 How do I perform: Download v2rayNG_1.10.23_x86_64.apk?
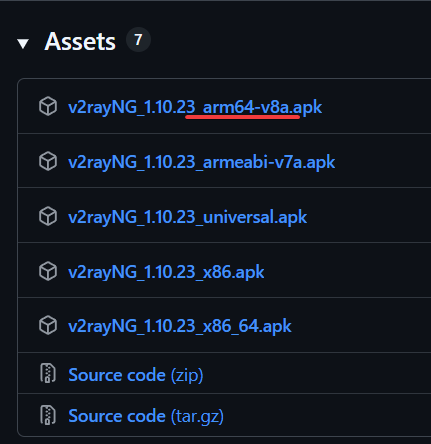[x=180, y=326]
